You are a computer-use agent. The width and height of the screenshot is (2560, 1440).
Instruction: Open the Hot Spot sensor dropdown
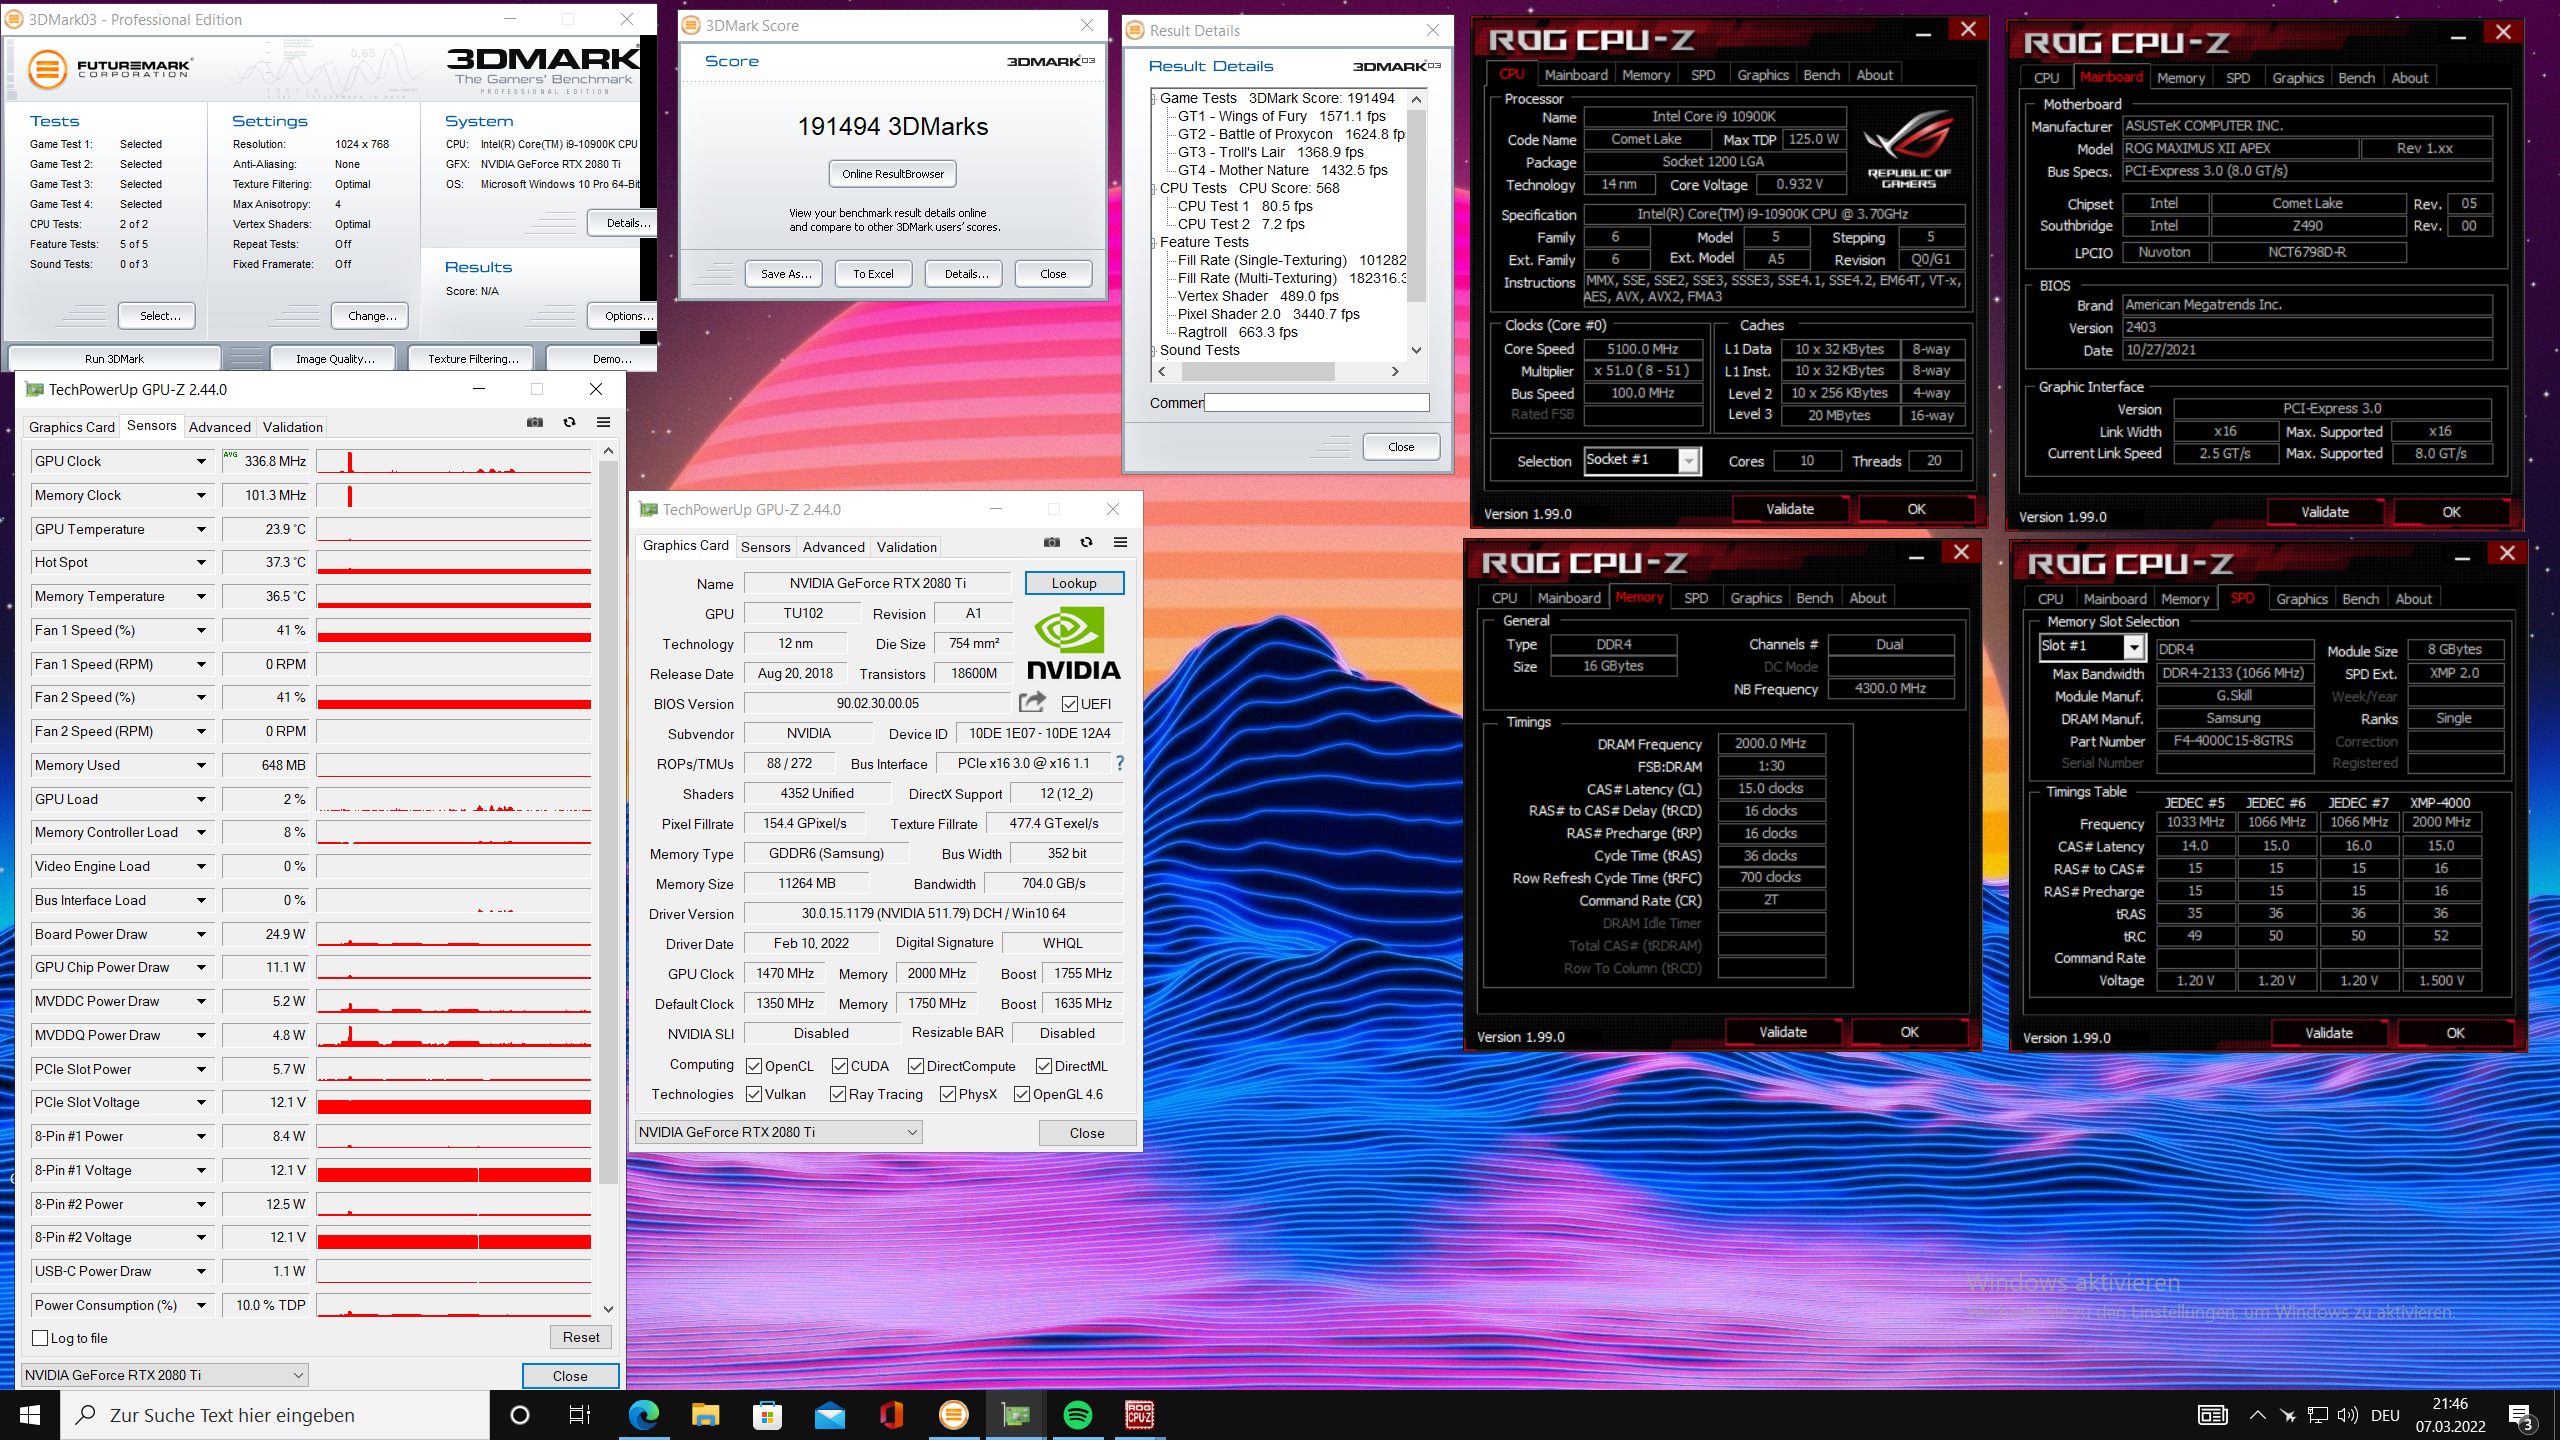click(201, 562)
